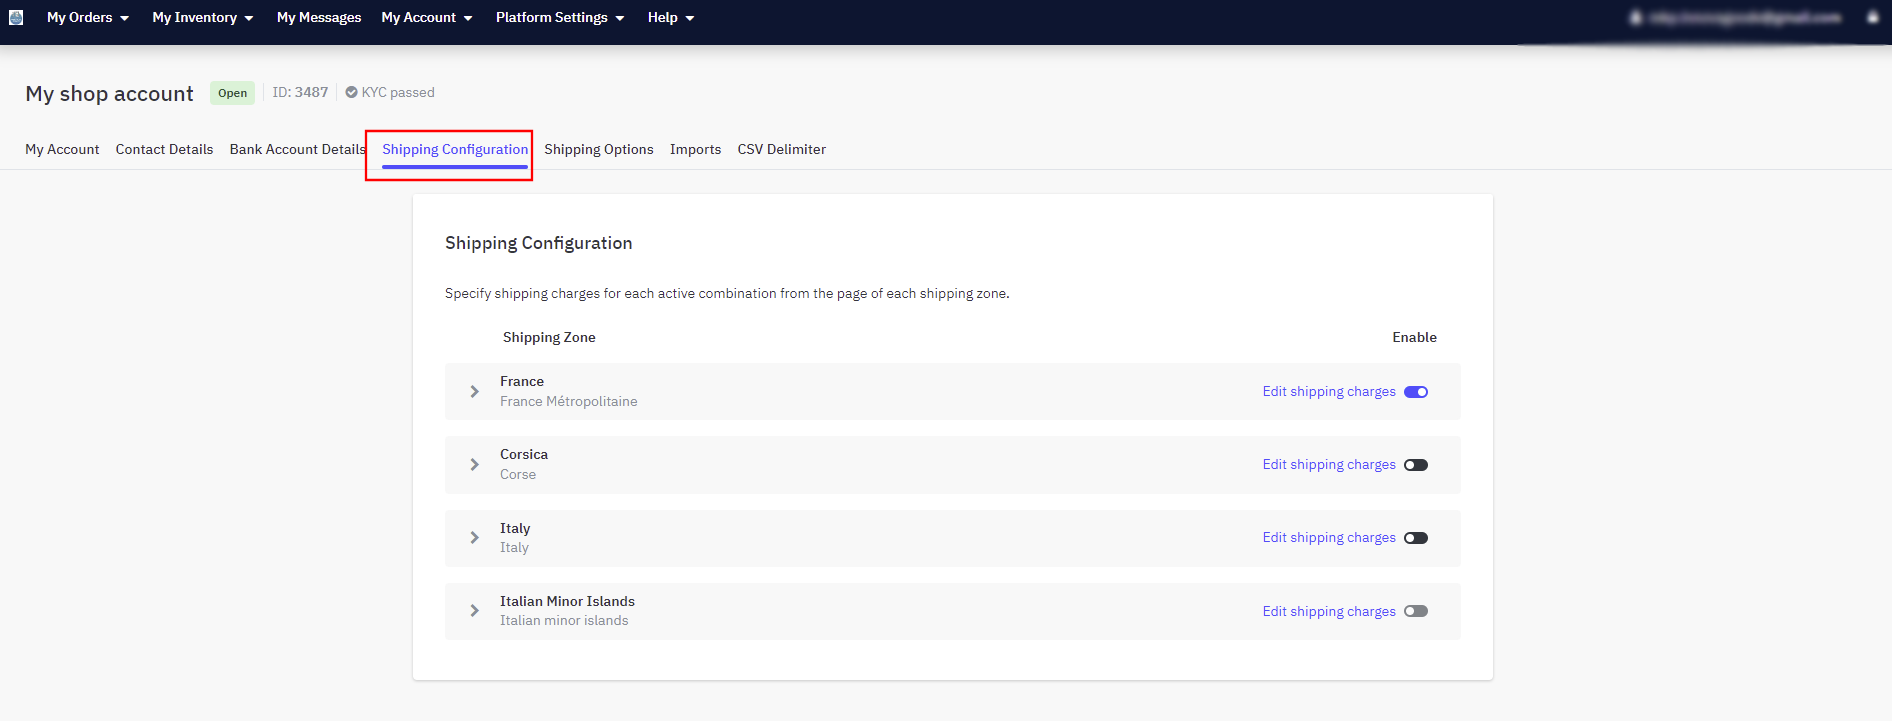Image resolution: width=1892 pixels, height=721 pixels.
Task: Expand the Italian Minor Islands row
Action: tap(475, 611)
